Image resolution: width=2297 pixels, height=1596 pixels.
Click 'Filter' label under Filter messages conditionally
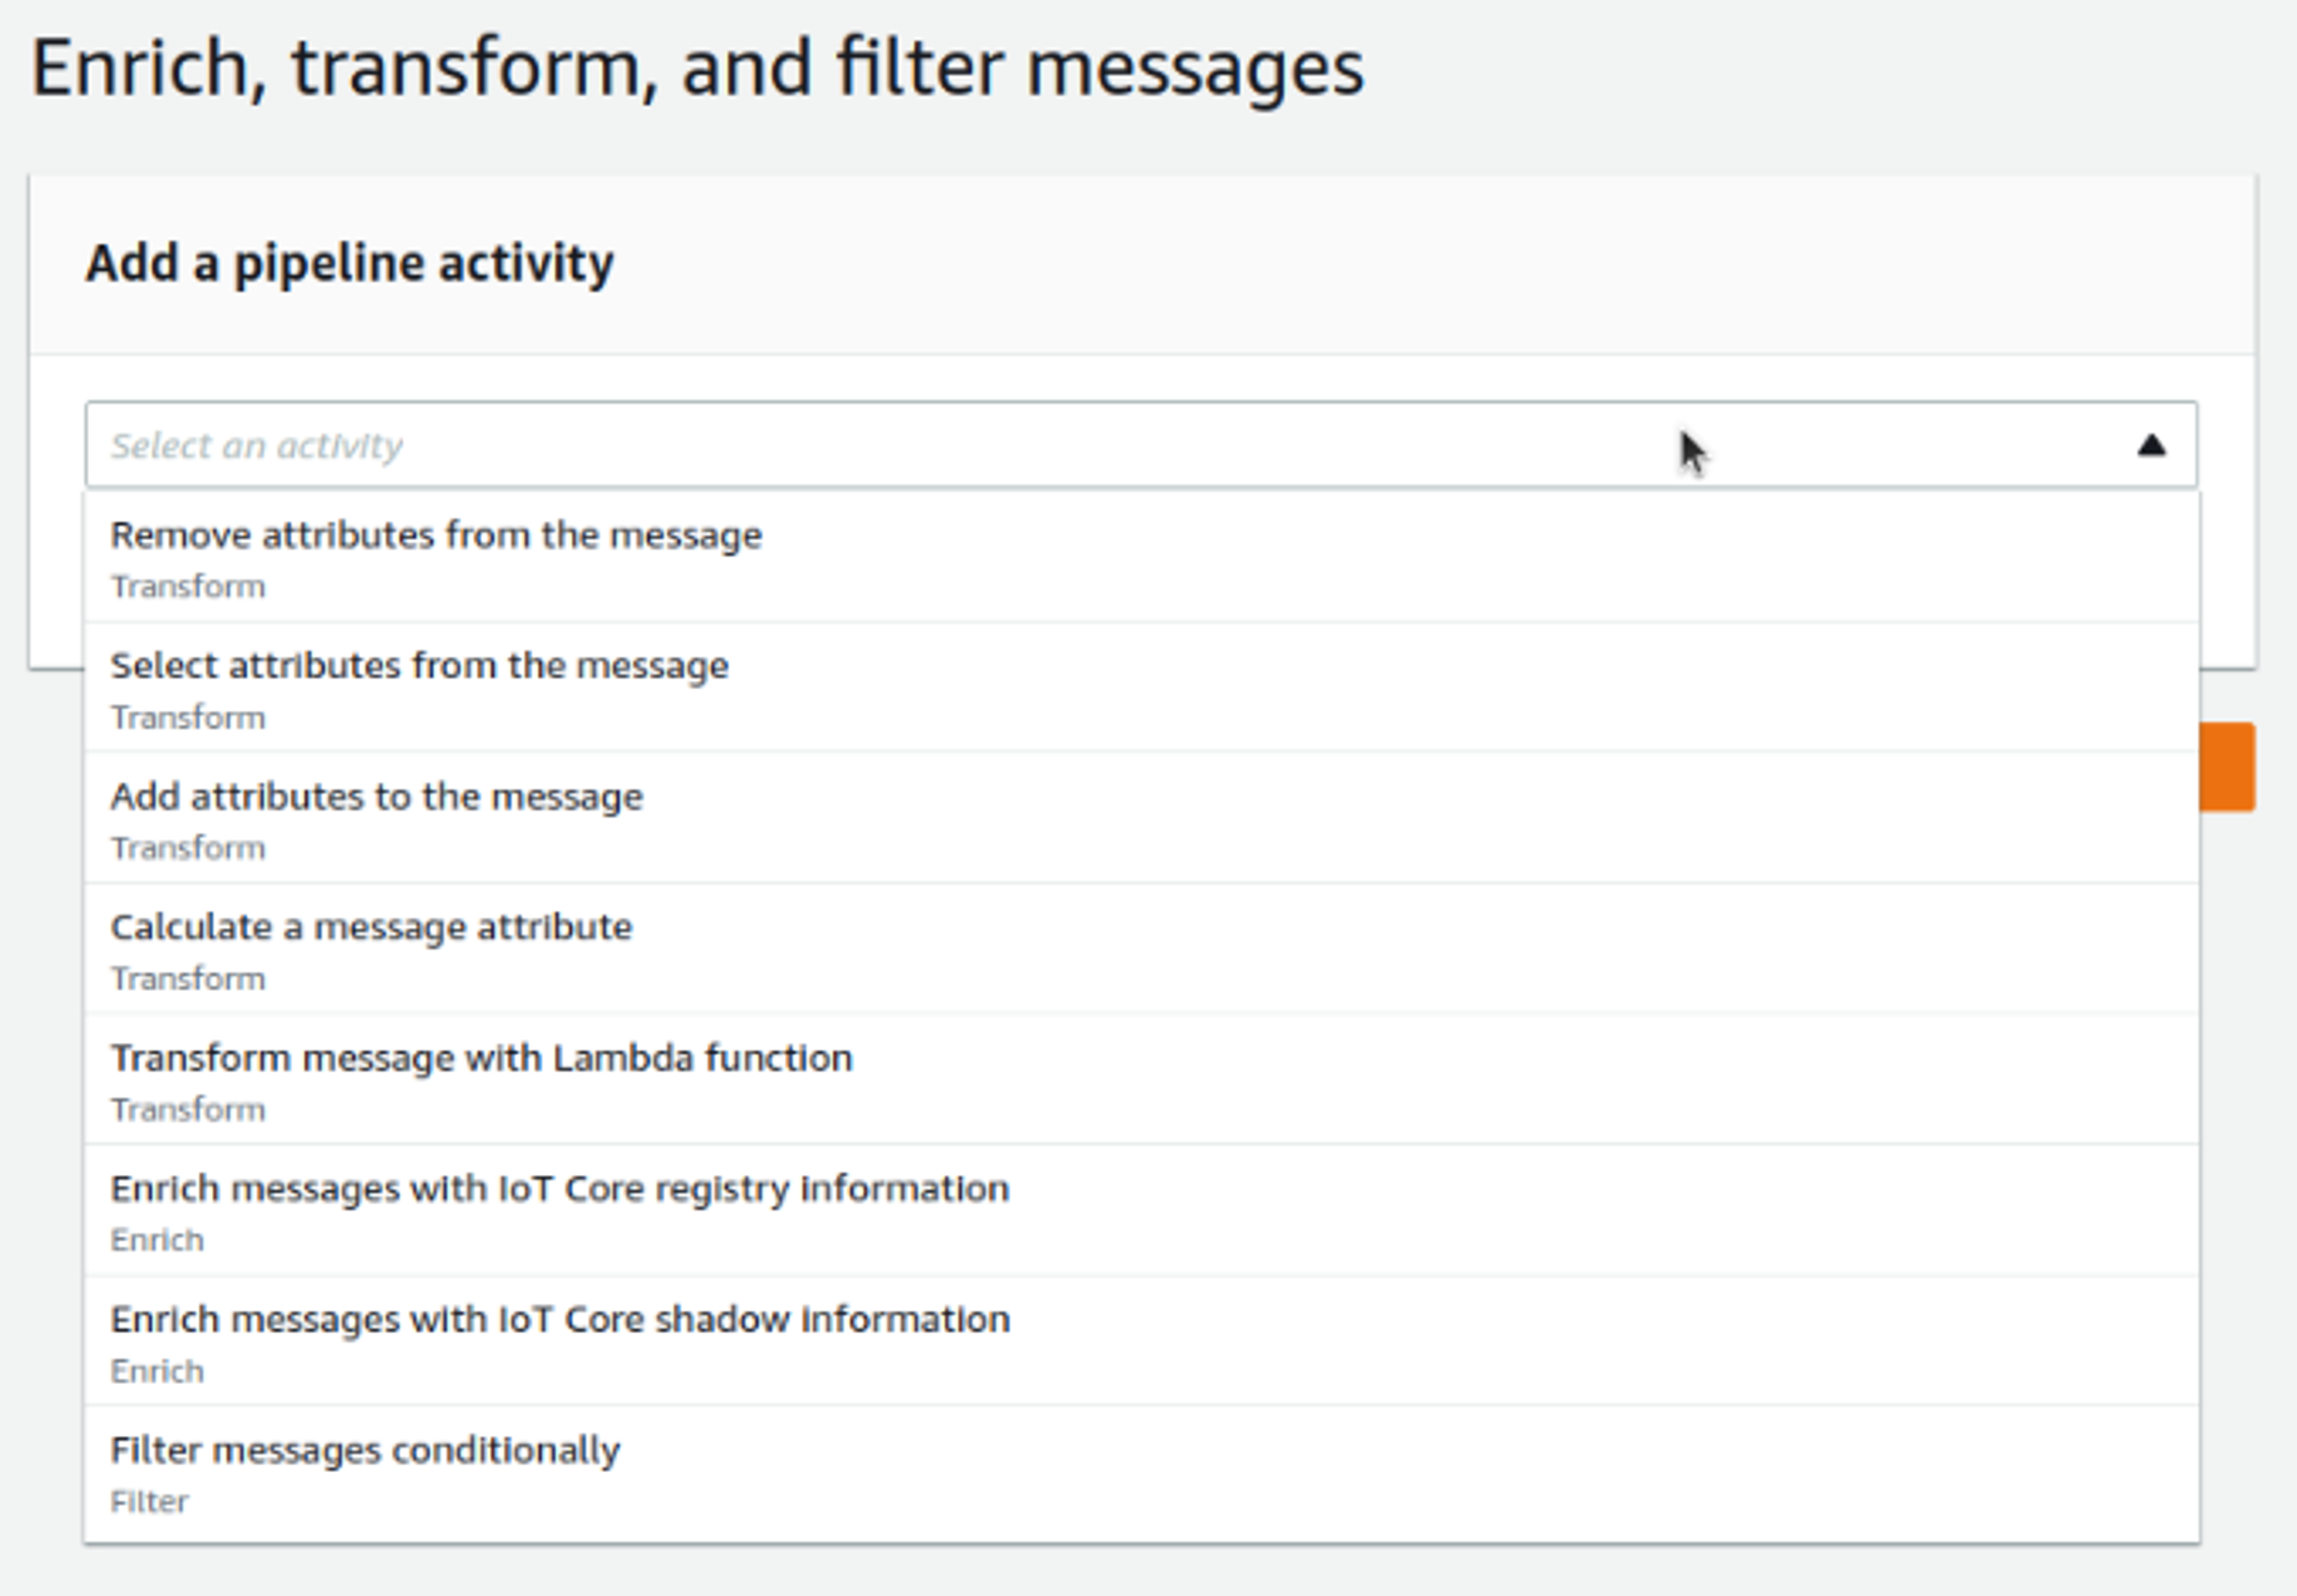(x=149, y=1502)
